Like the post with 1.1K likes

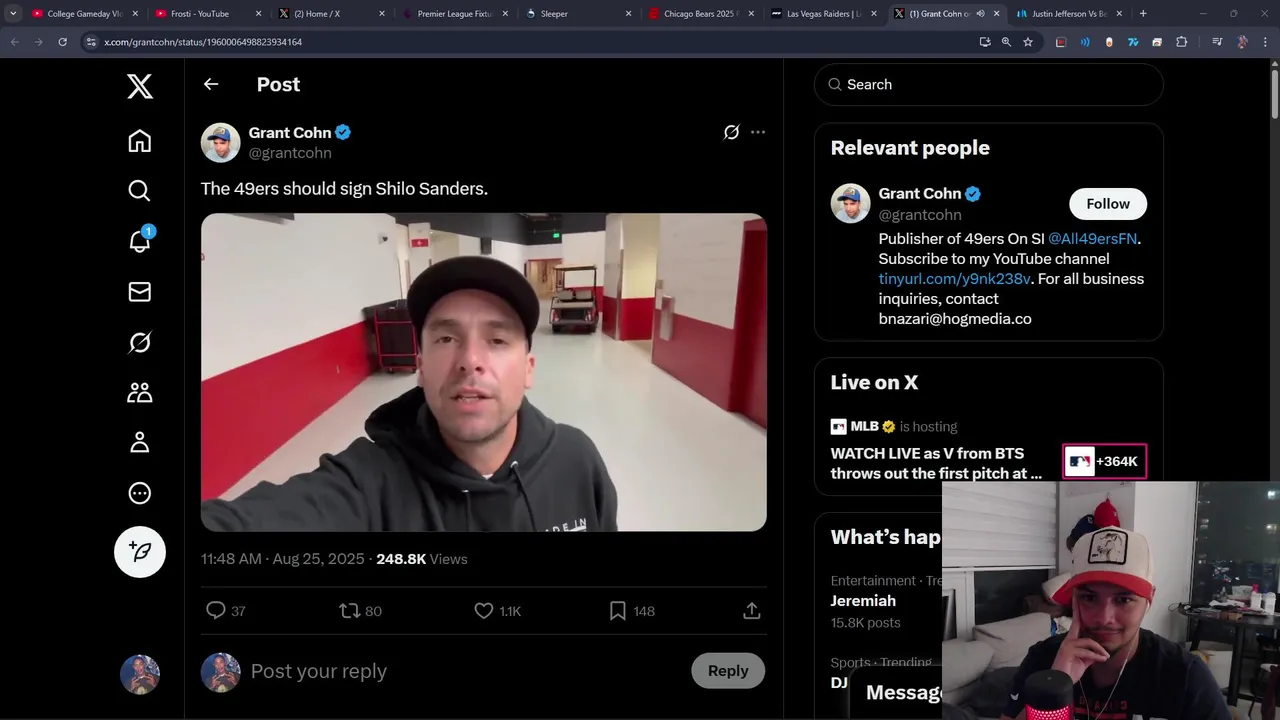pyautogui.click(x=484, y=610)
